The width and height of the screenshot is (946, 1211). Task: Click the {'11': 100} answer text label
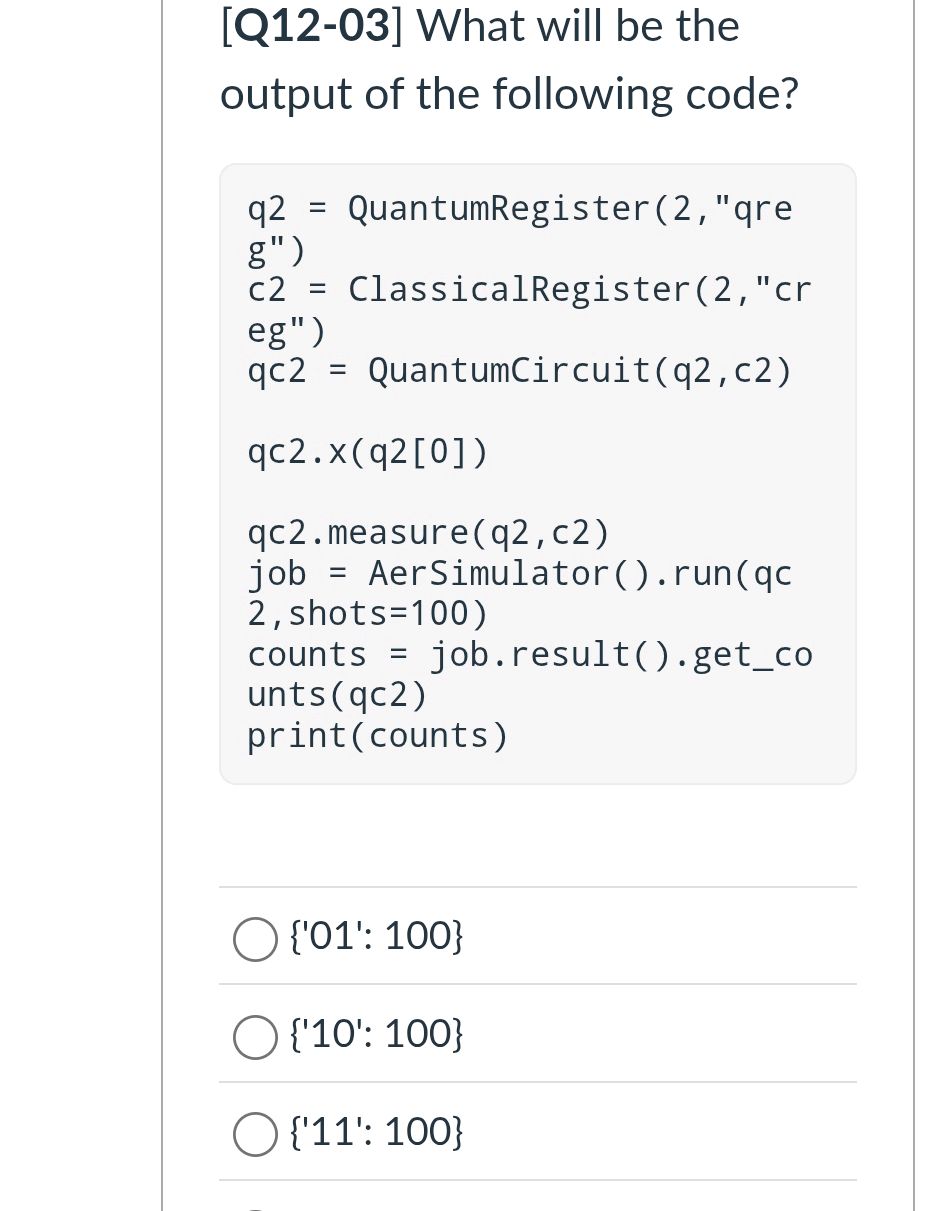376,1131
